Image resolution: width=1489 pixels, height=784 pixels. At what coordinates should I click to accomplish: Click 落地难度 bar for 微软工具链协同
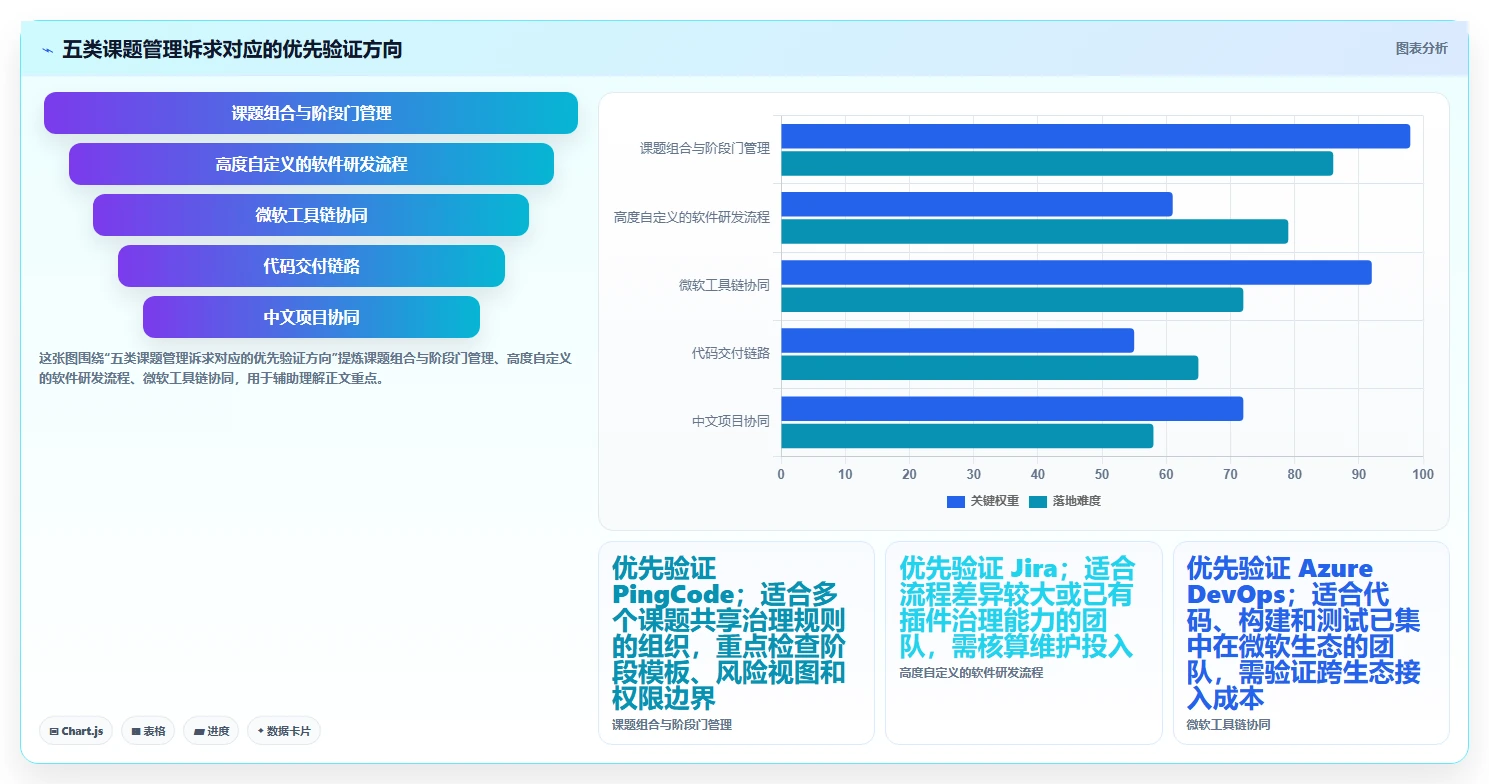(1012, 299)
